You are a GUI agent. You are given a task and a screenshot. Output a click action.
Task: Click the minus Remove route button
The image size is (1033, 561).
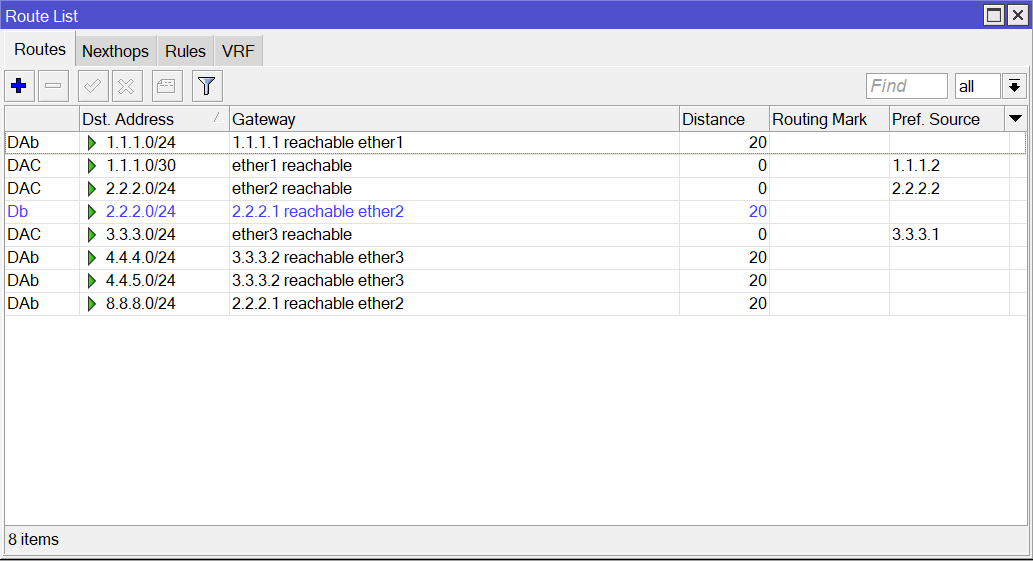(53, 86)
